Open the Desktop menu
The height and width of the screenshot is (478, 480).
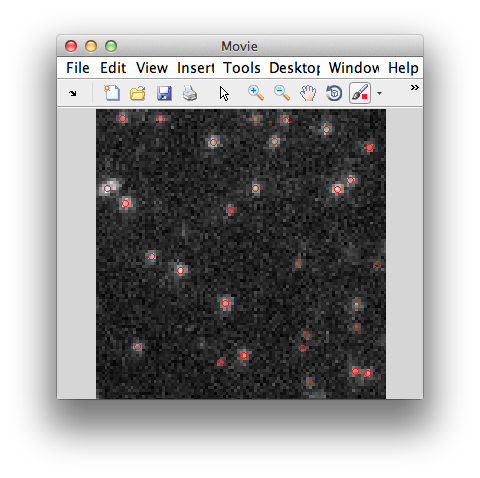click(x=295, y=68)
